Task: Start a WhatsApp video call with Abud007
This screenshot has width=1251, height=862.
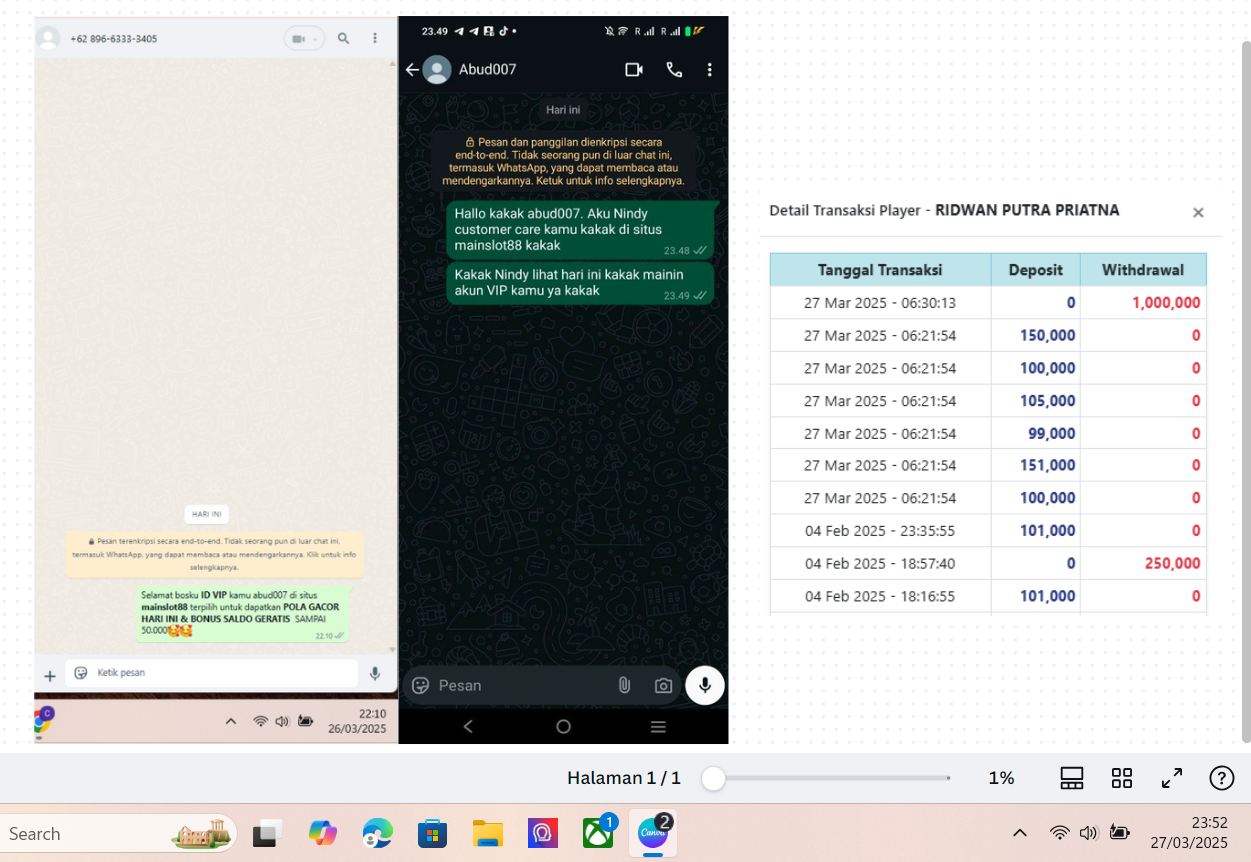Action: (x=634, y=70)
